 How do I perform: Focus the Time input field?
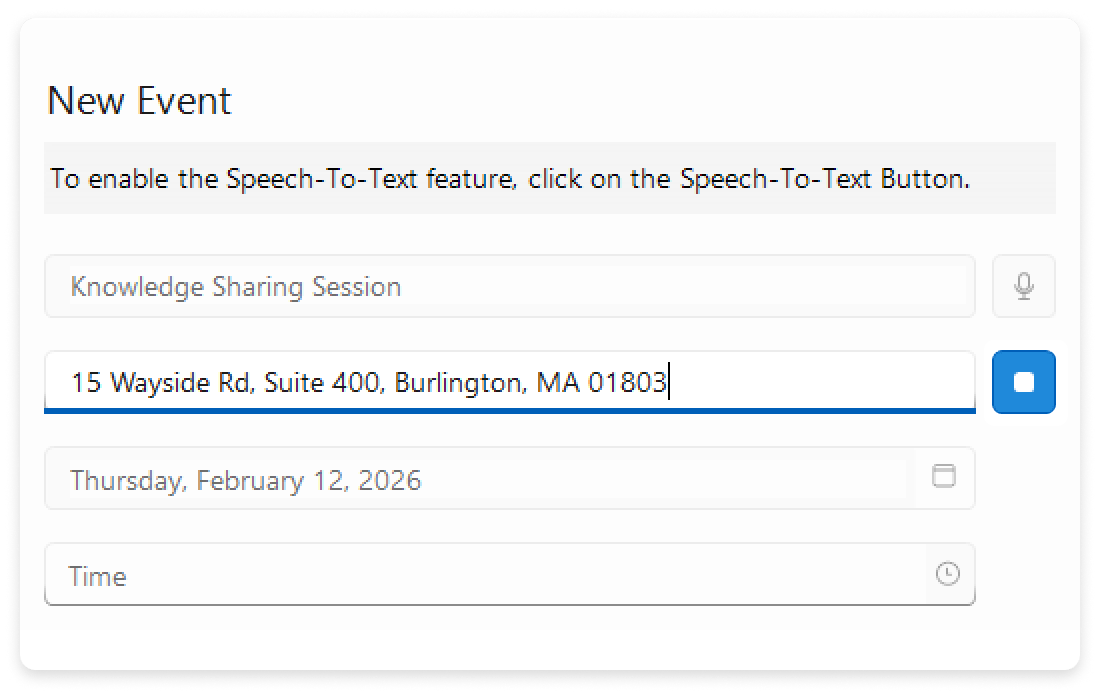tap(480, 575)
